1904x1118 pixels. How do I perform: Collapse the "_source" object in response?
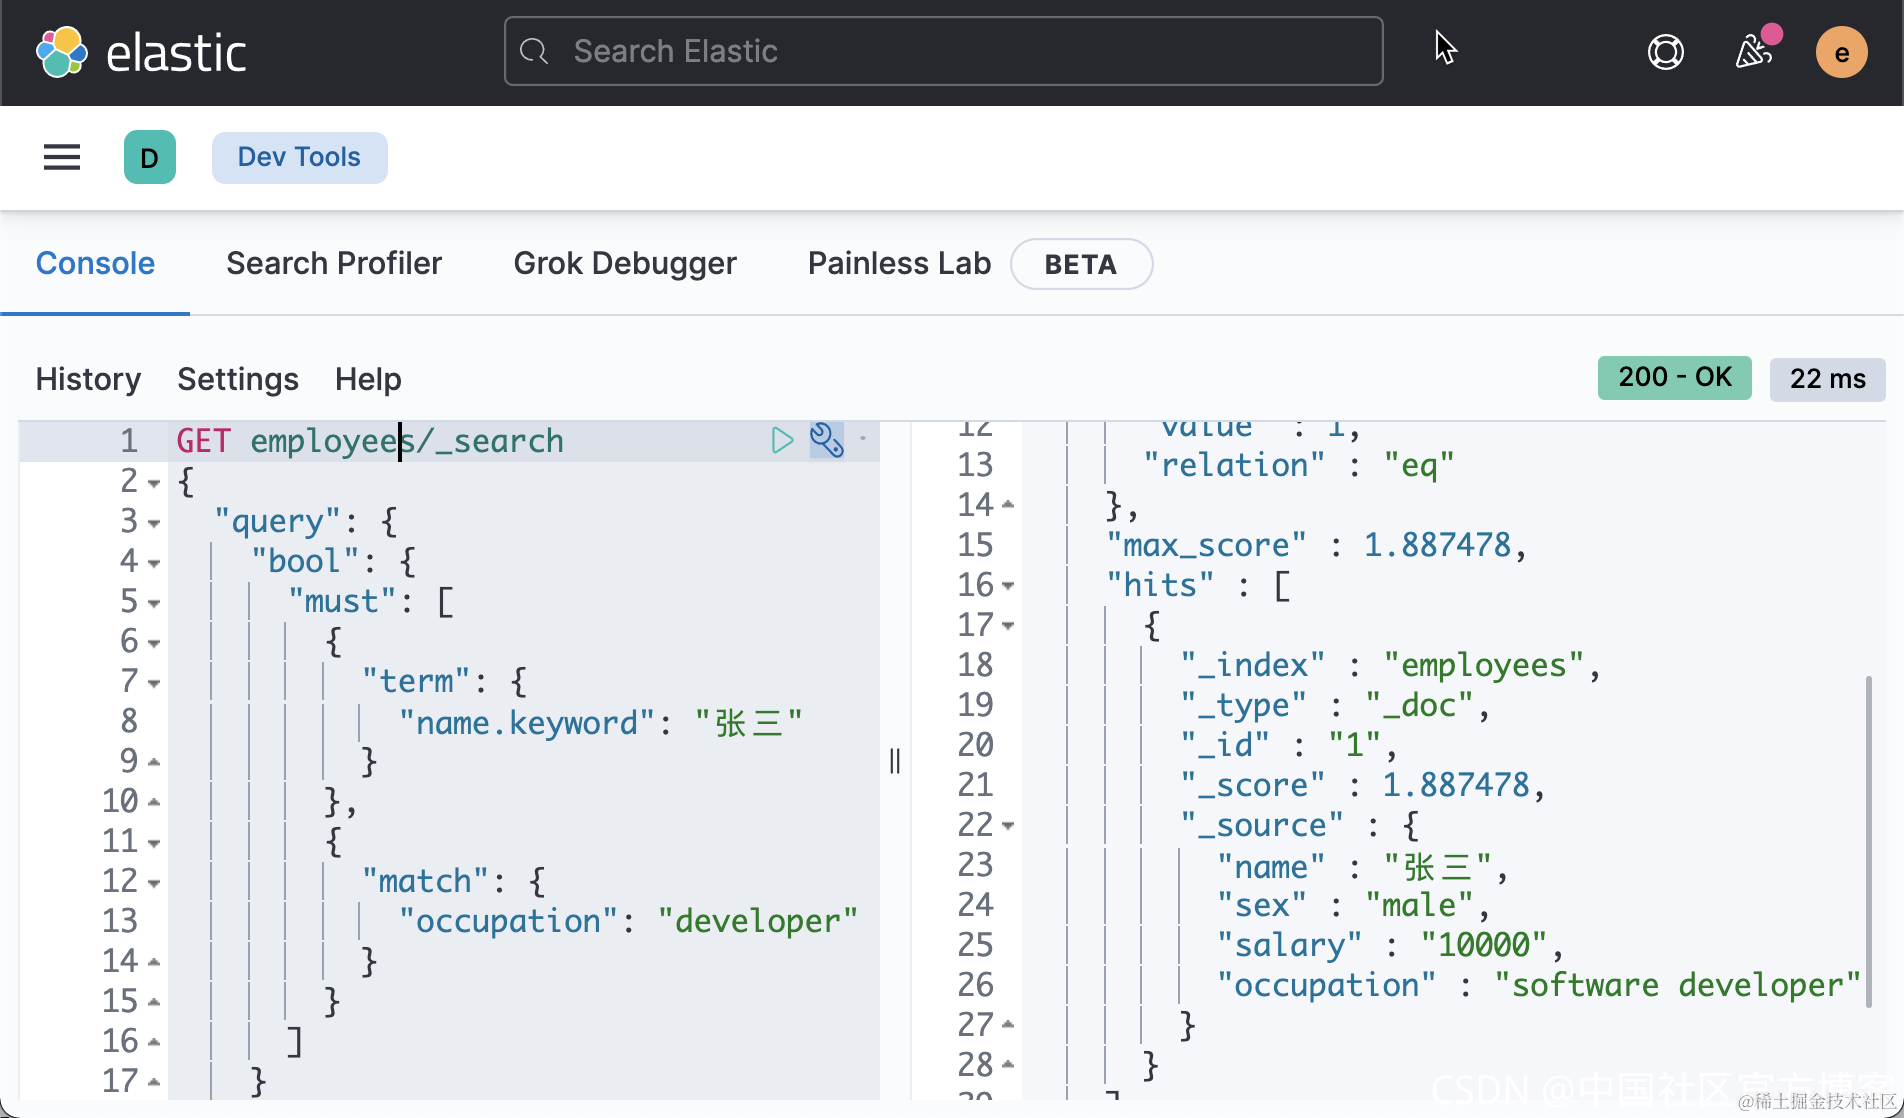pyautogui.click(x=1008, y=826)
